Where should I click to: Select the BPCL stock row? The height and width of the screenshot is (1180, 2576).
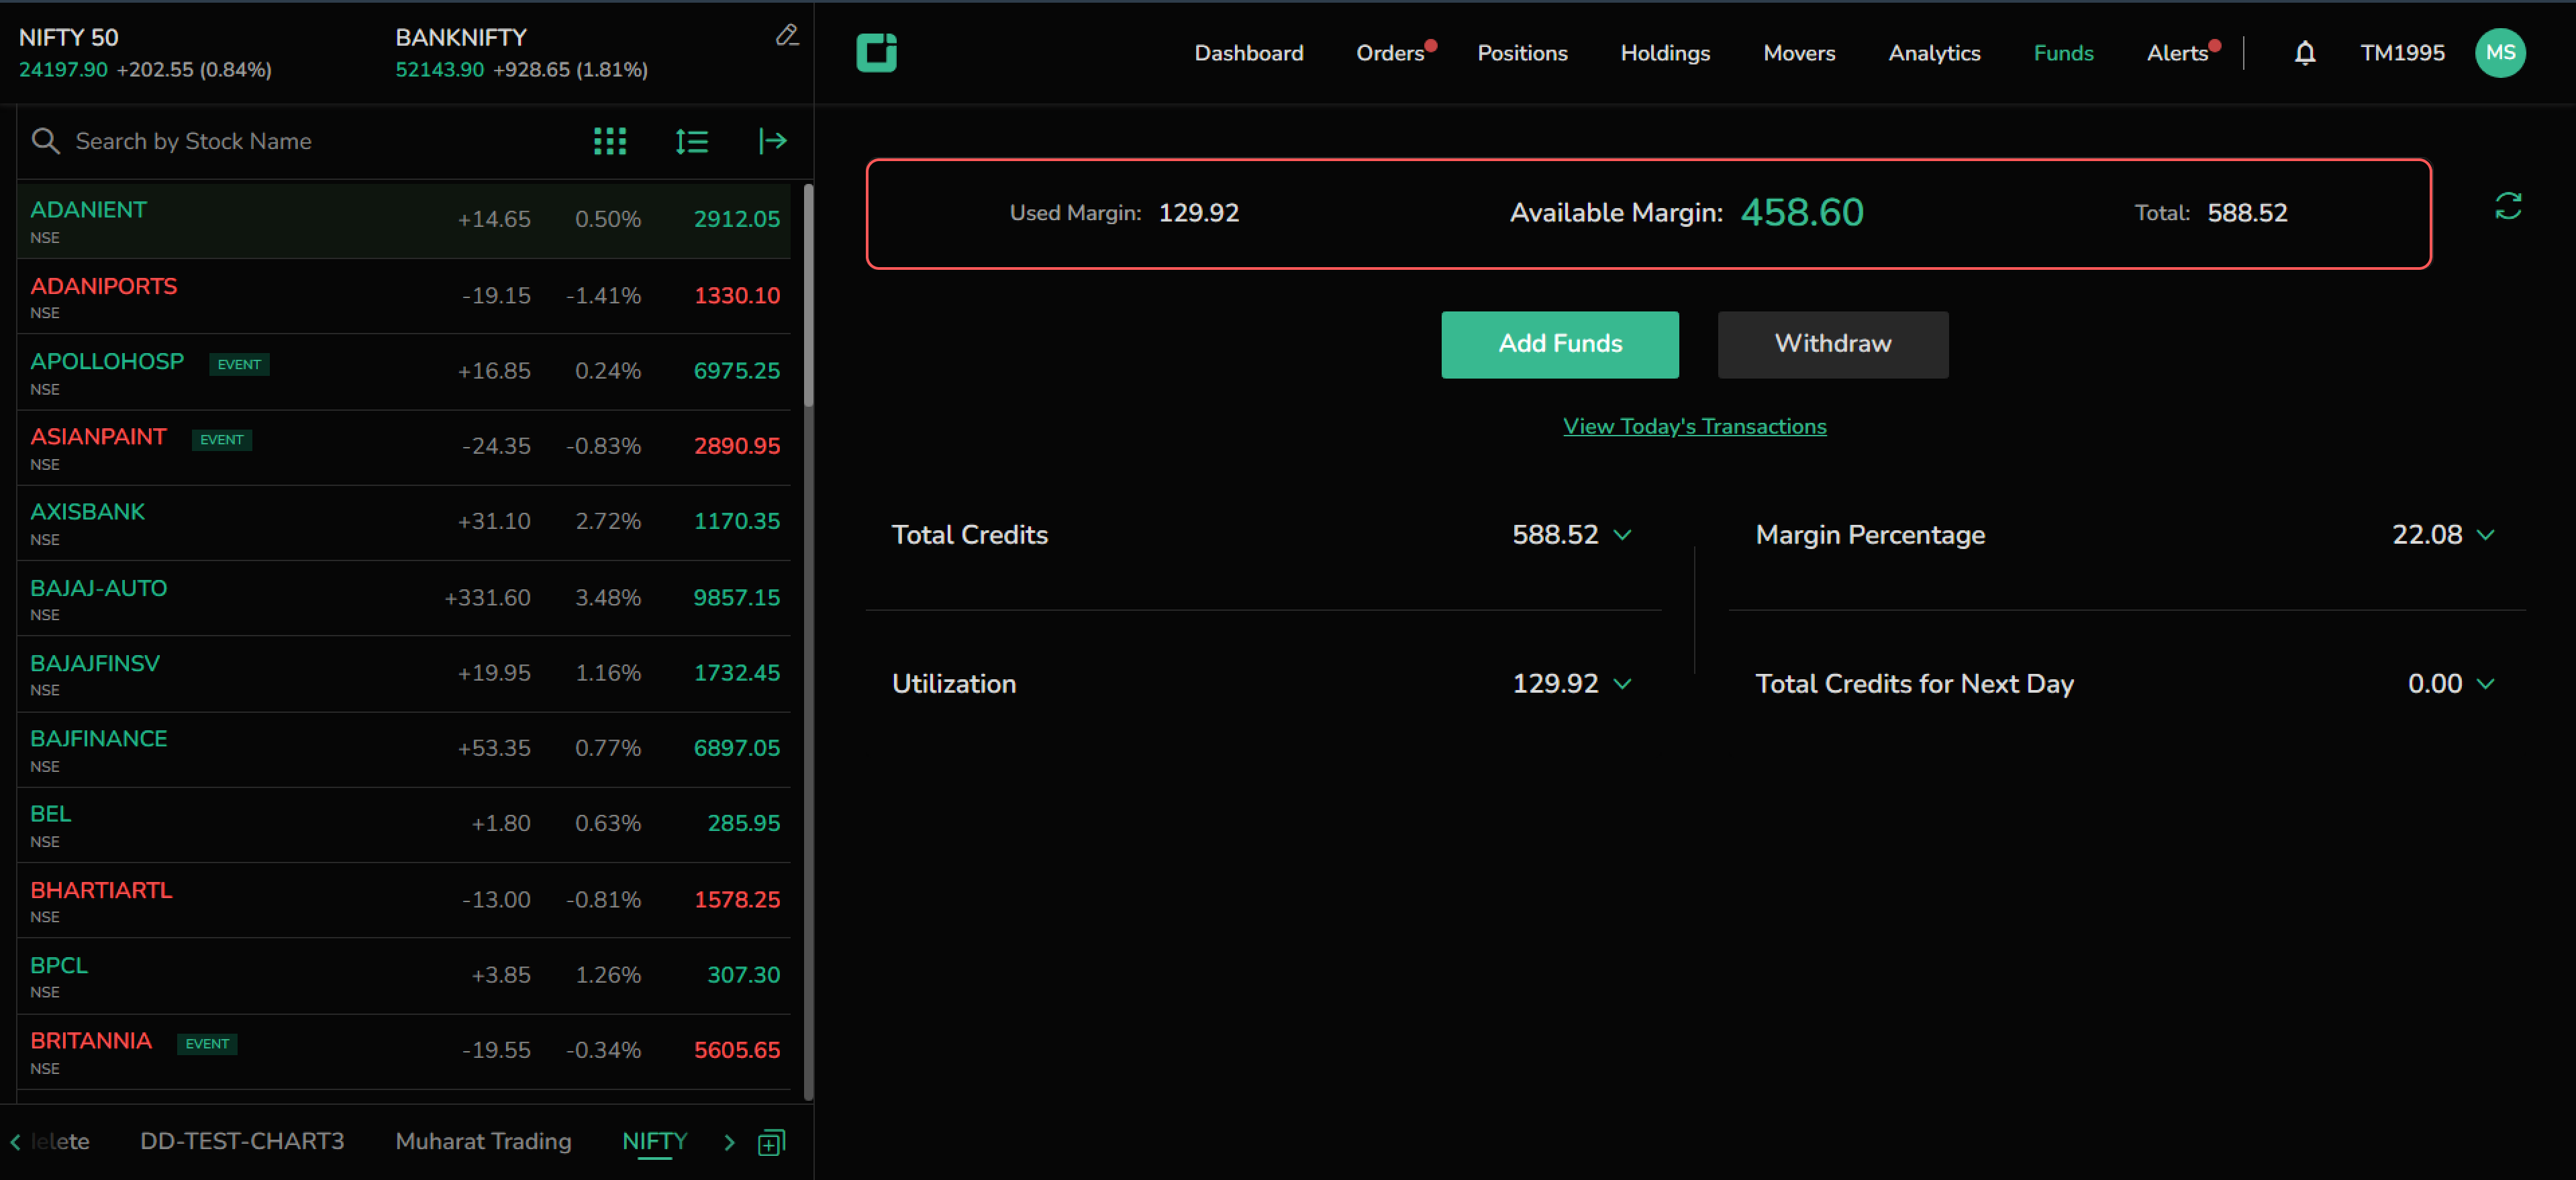pyautogui.click(x=404, y=976)
